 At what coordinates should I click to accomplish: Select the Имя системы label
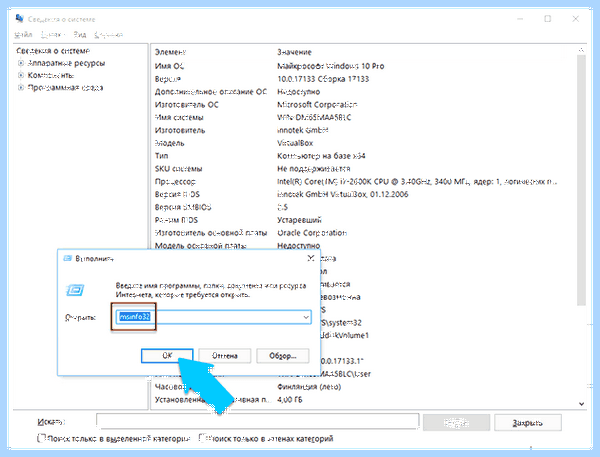(x=179, y=118)
